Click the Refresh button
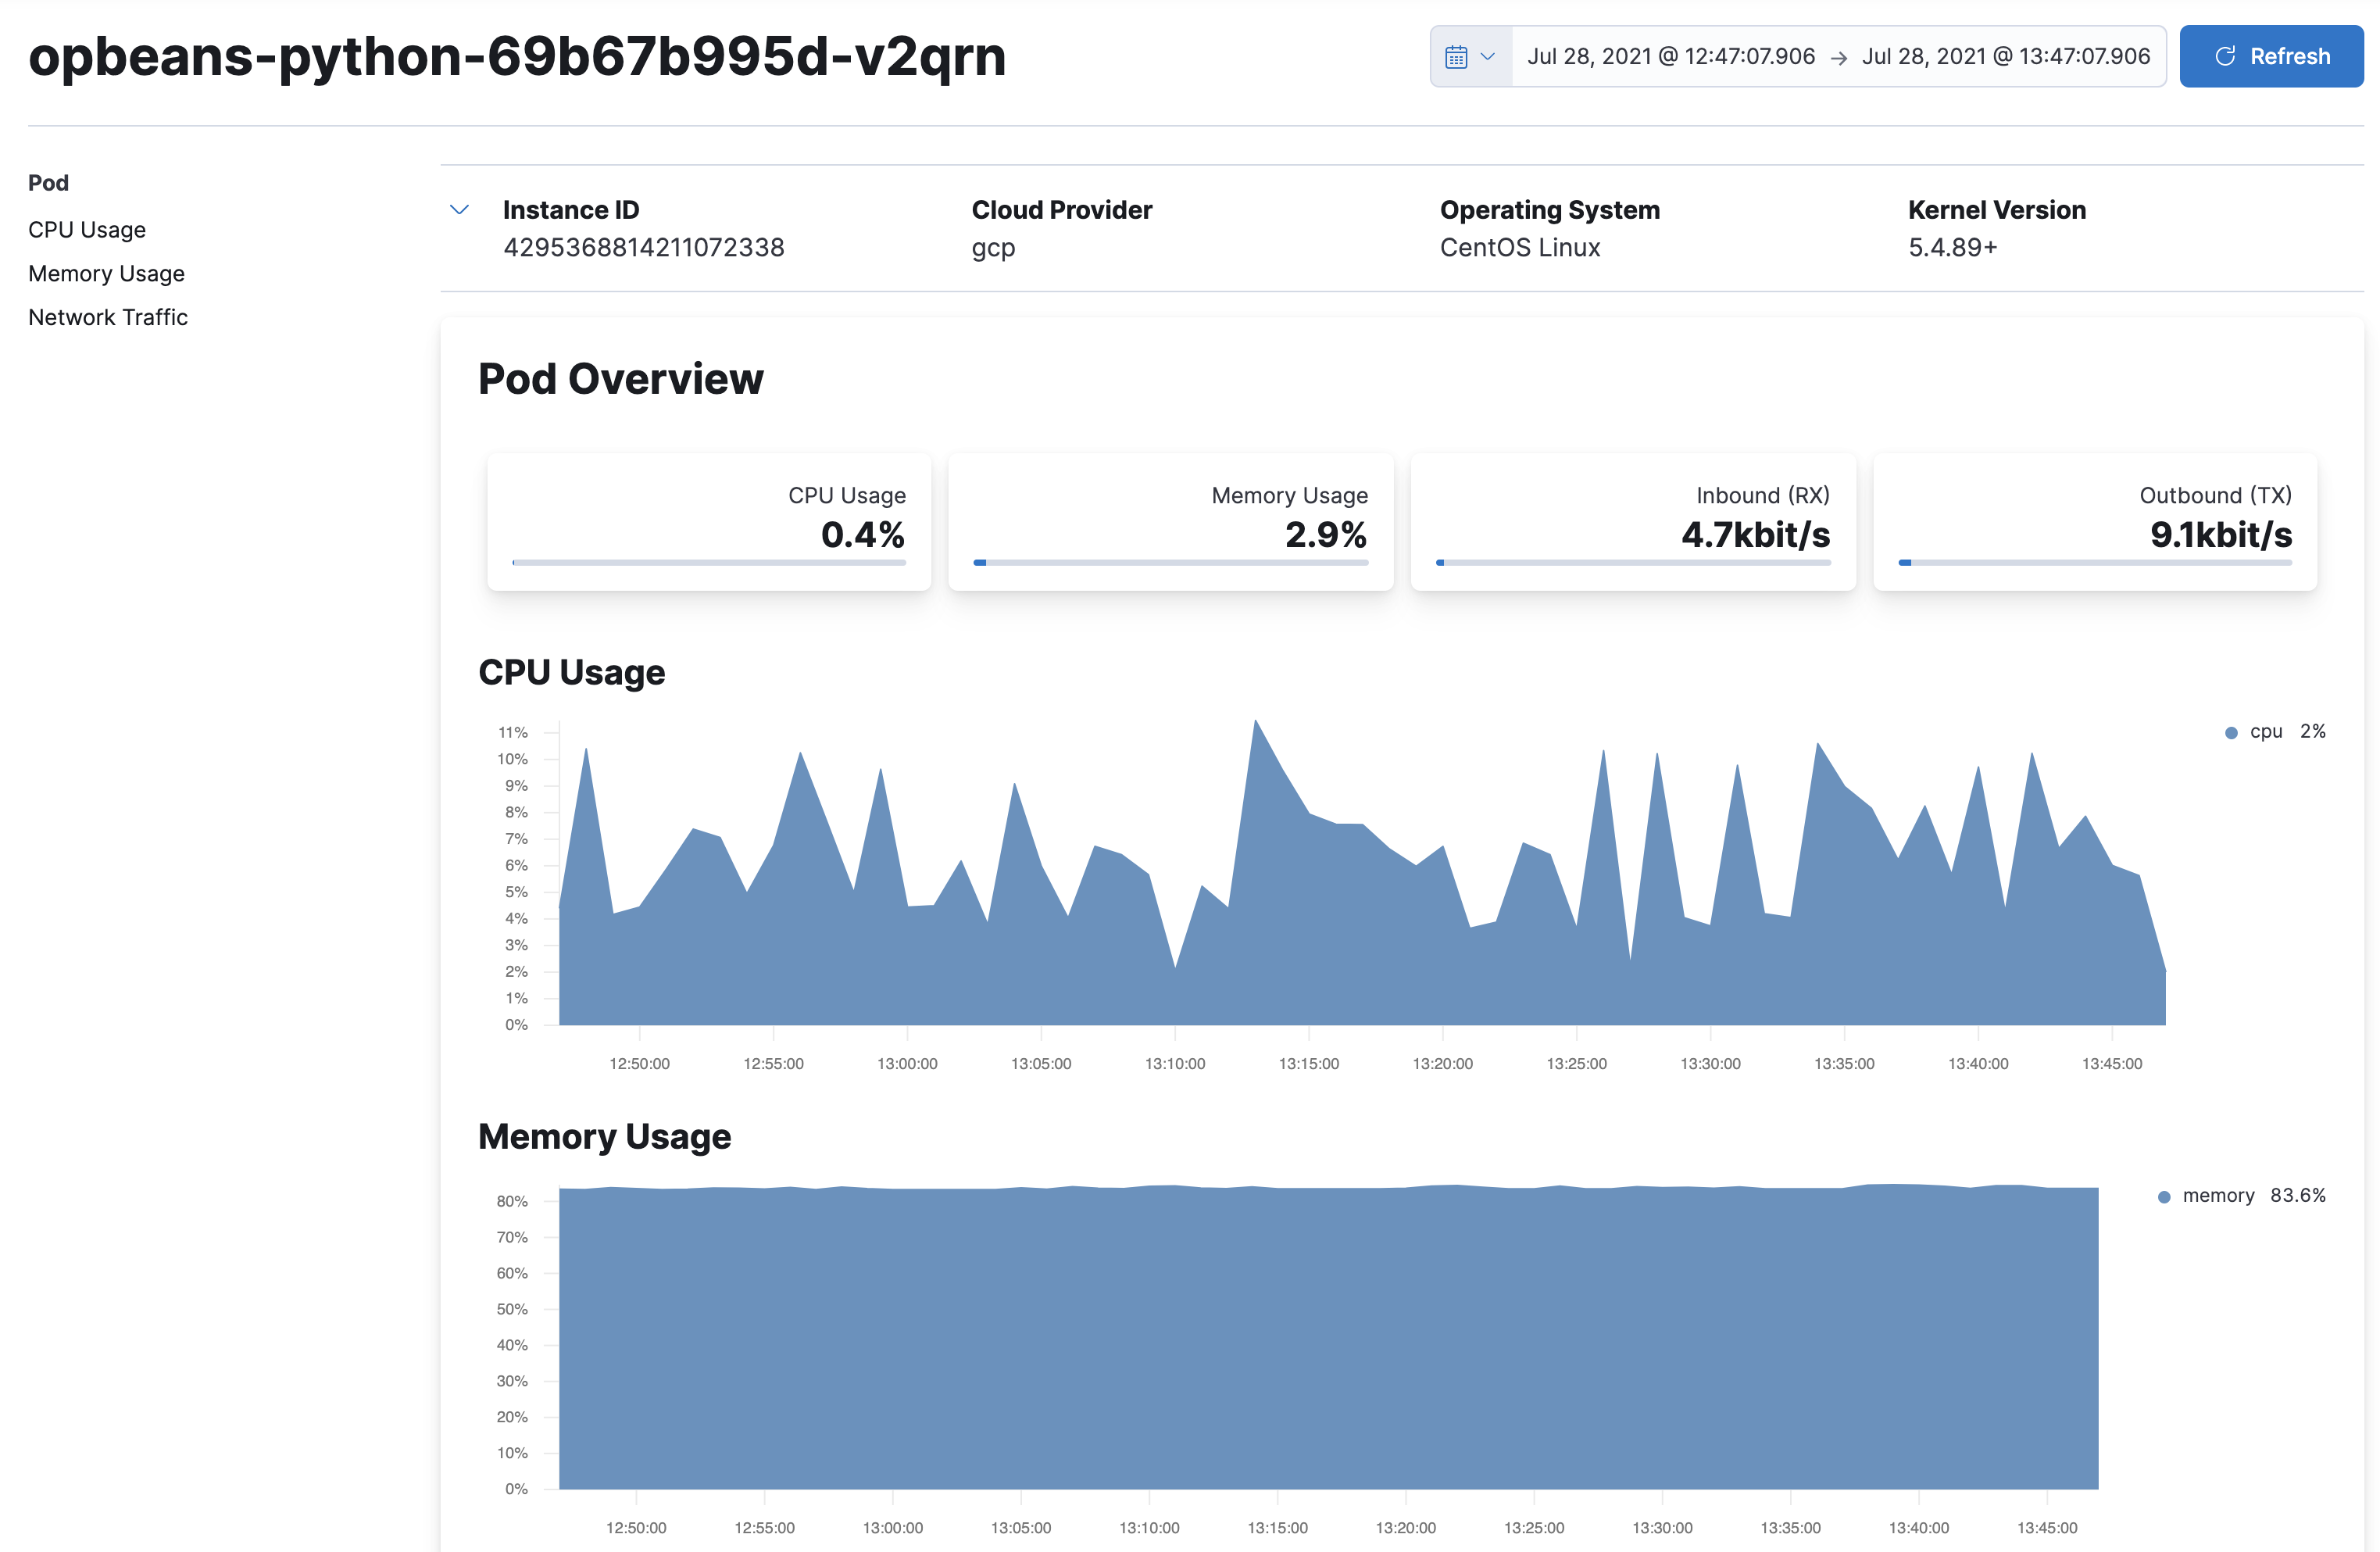Screen dimensions: 2380x1552 (2271, 56)
